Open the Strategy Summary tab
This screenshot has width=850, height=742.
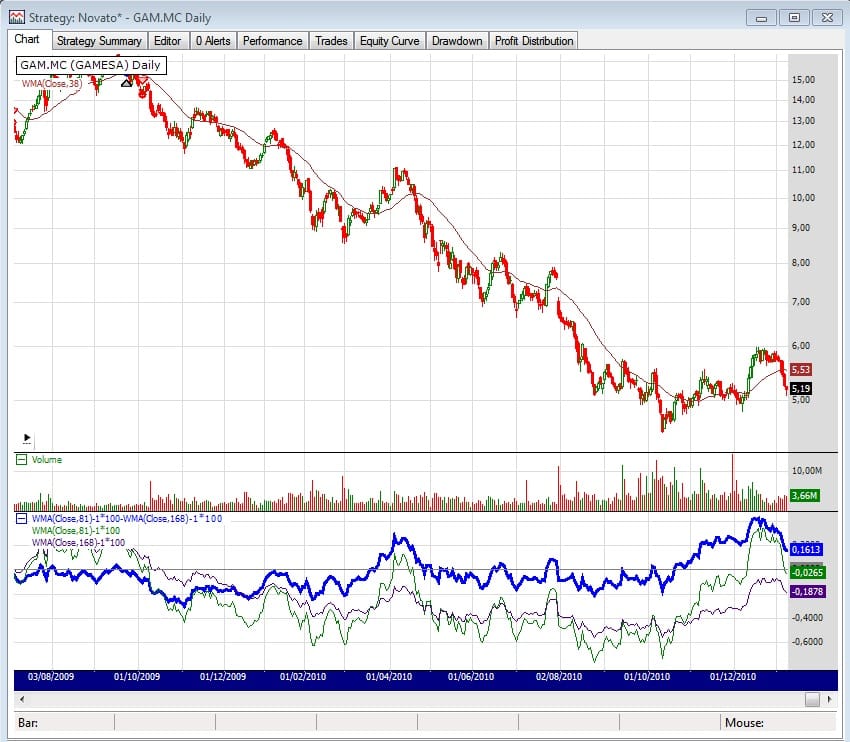98,41
